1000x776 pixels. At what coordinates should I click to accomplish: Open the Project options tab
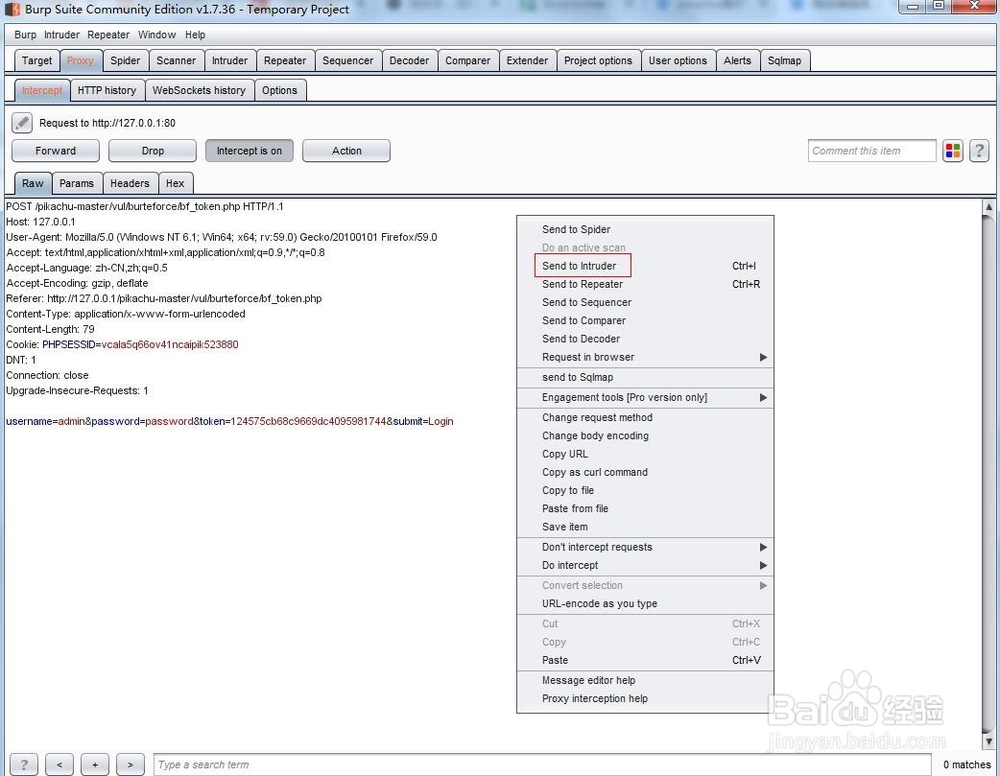(x=598, y=61)
